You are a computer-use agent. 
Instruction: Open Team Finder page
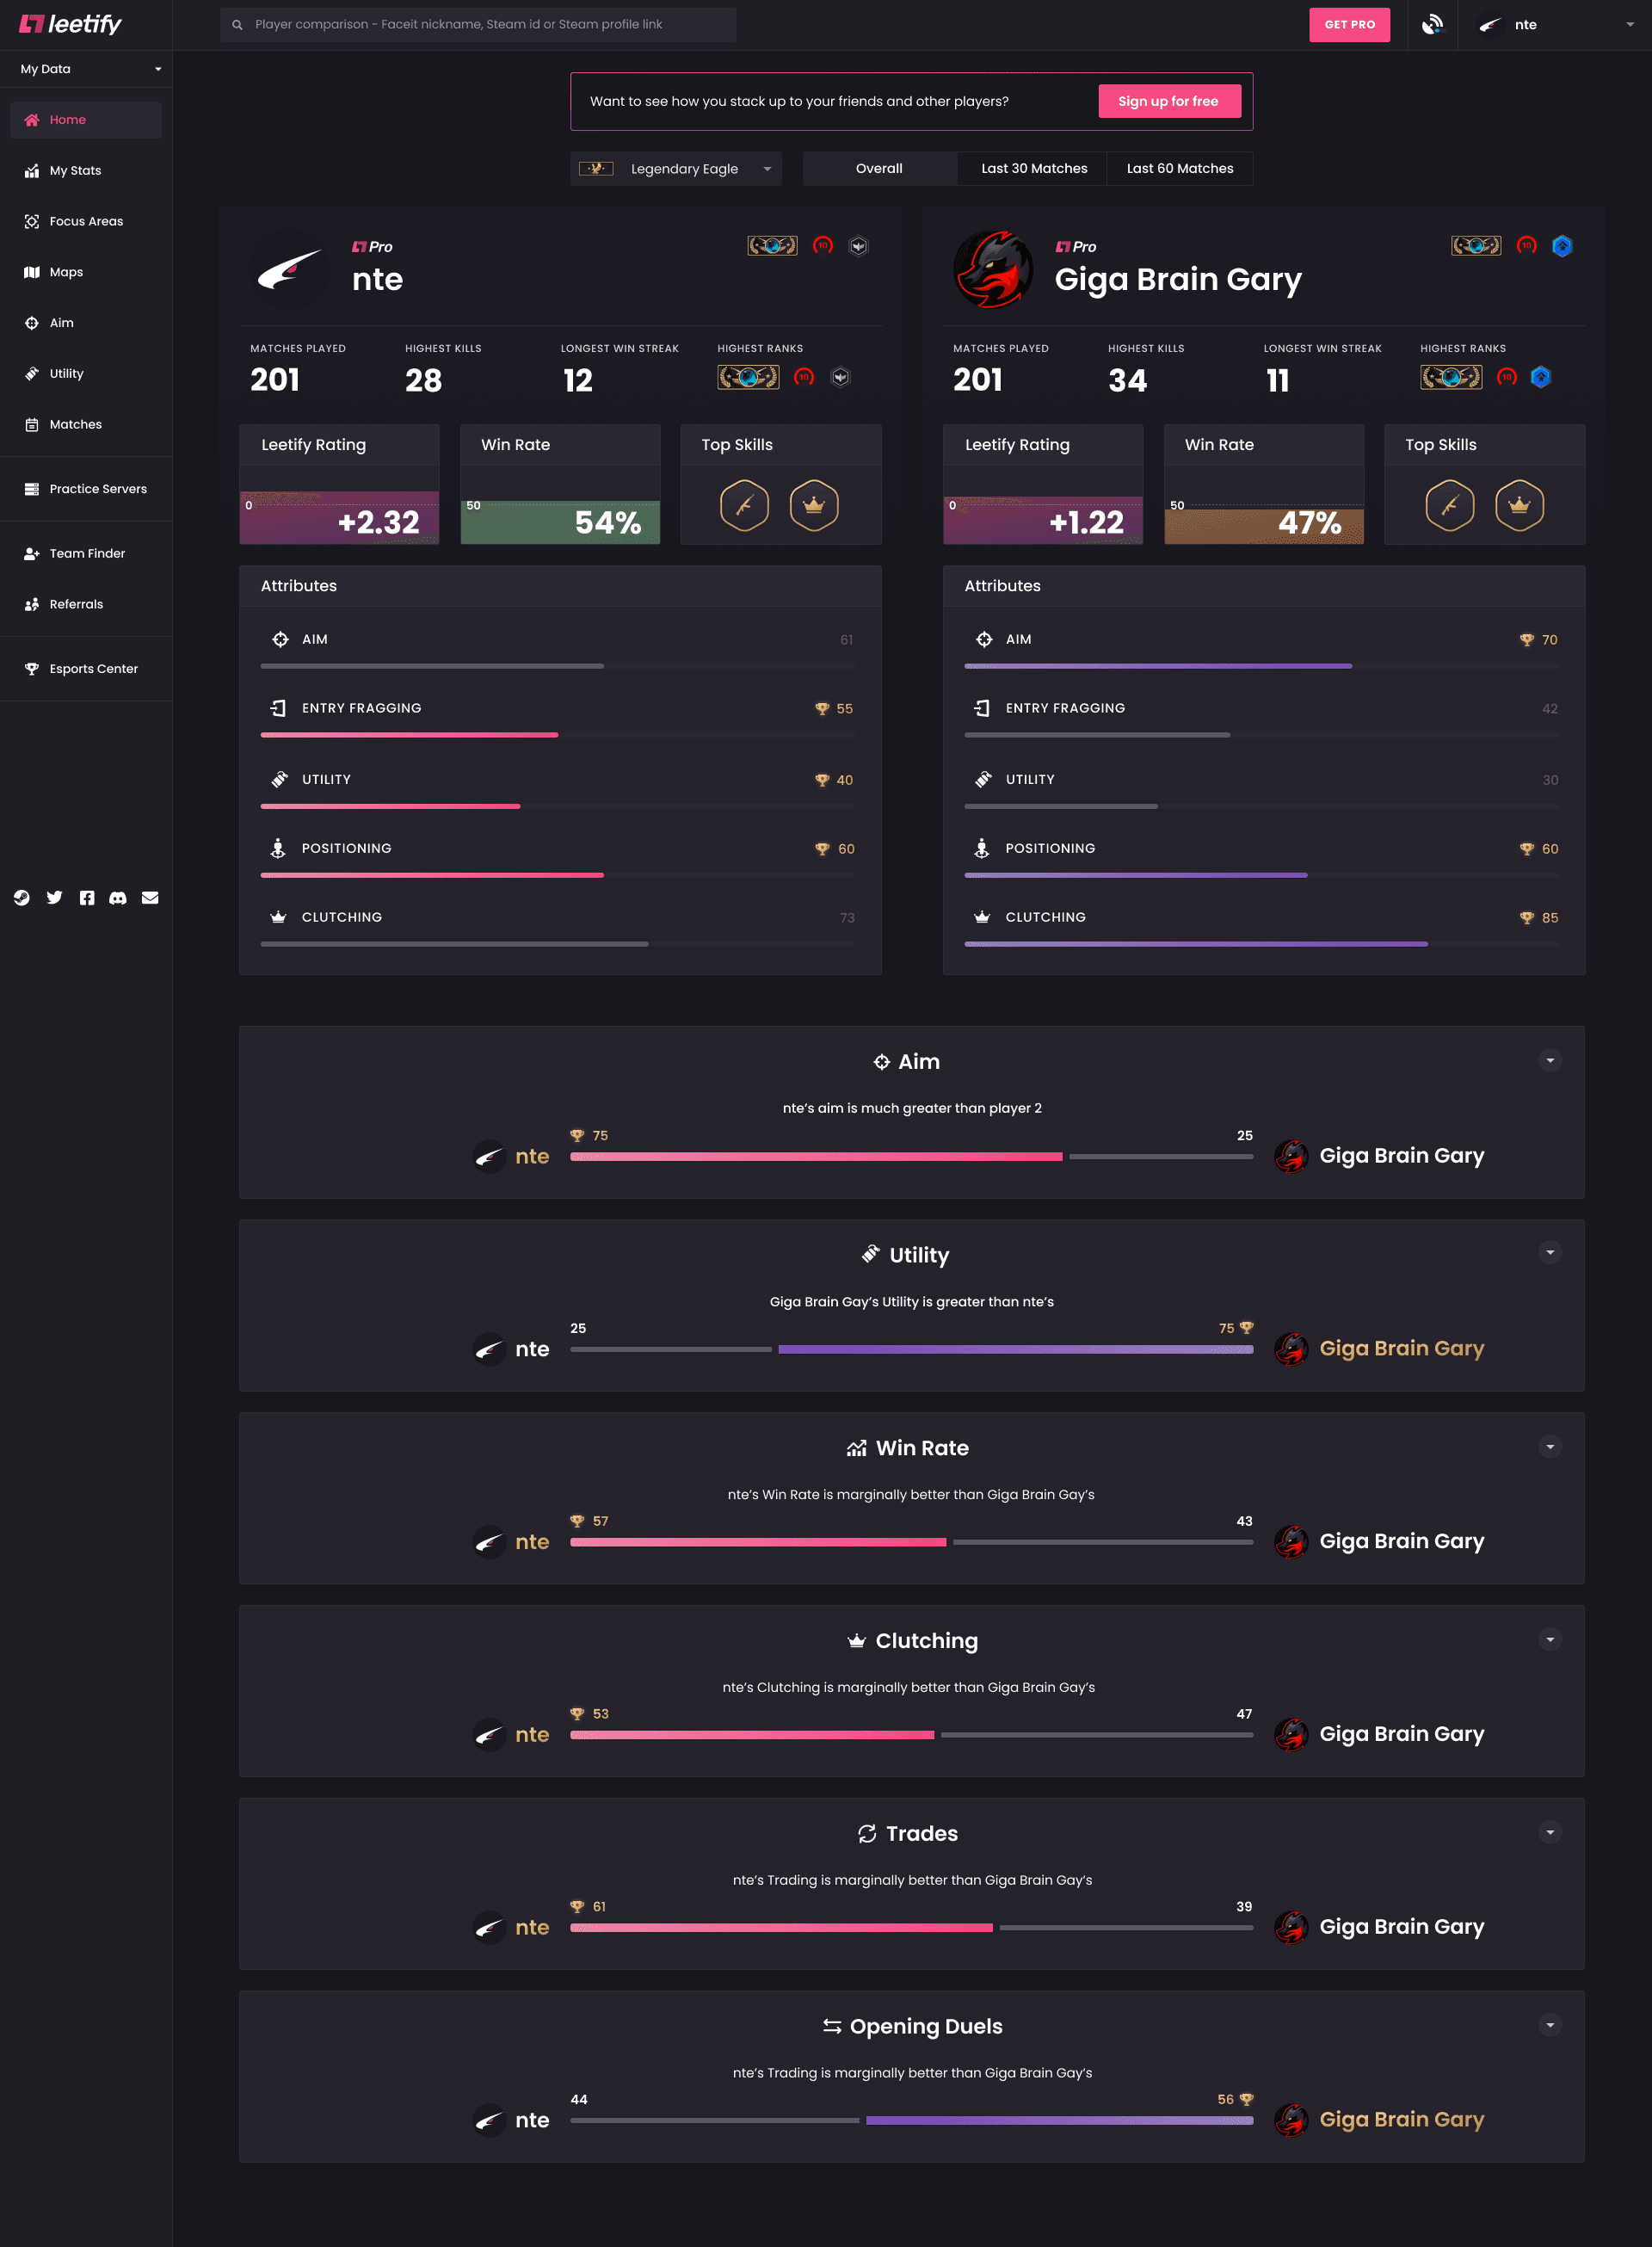pyautogui.click(x=86, y=553)
